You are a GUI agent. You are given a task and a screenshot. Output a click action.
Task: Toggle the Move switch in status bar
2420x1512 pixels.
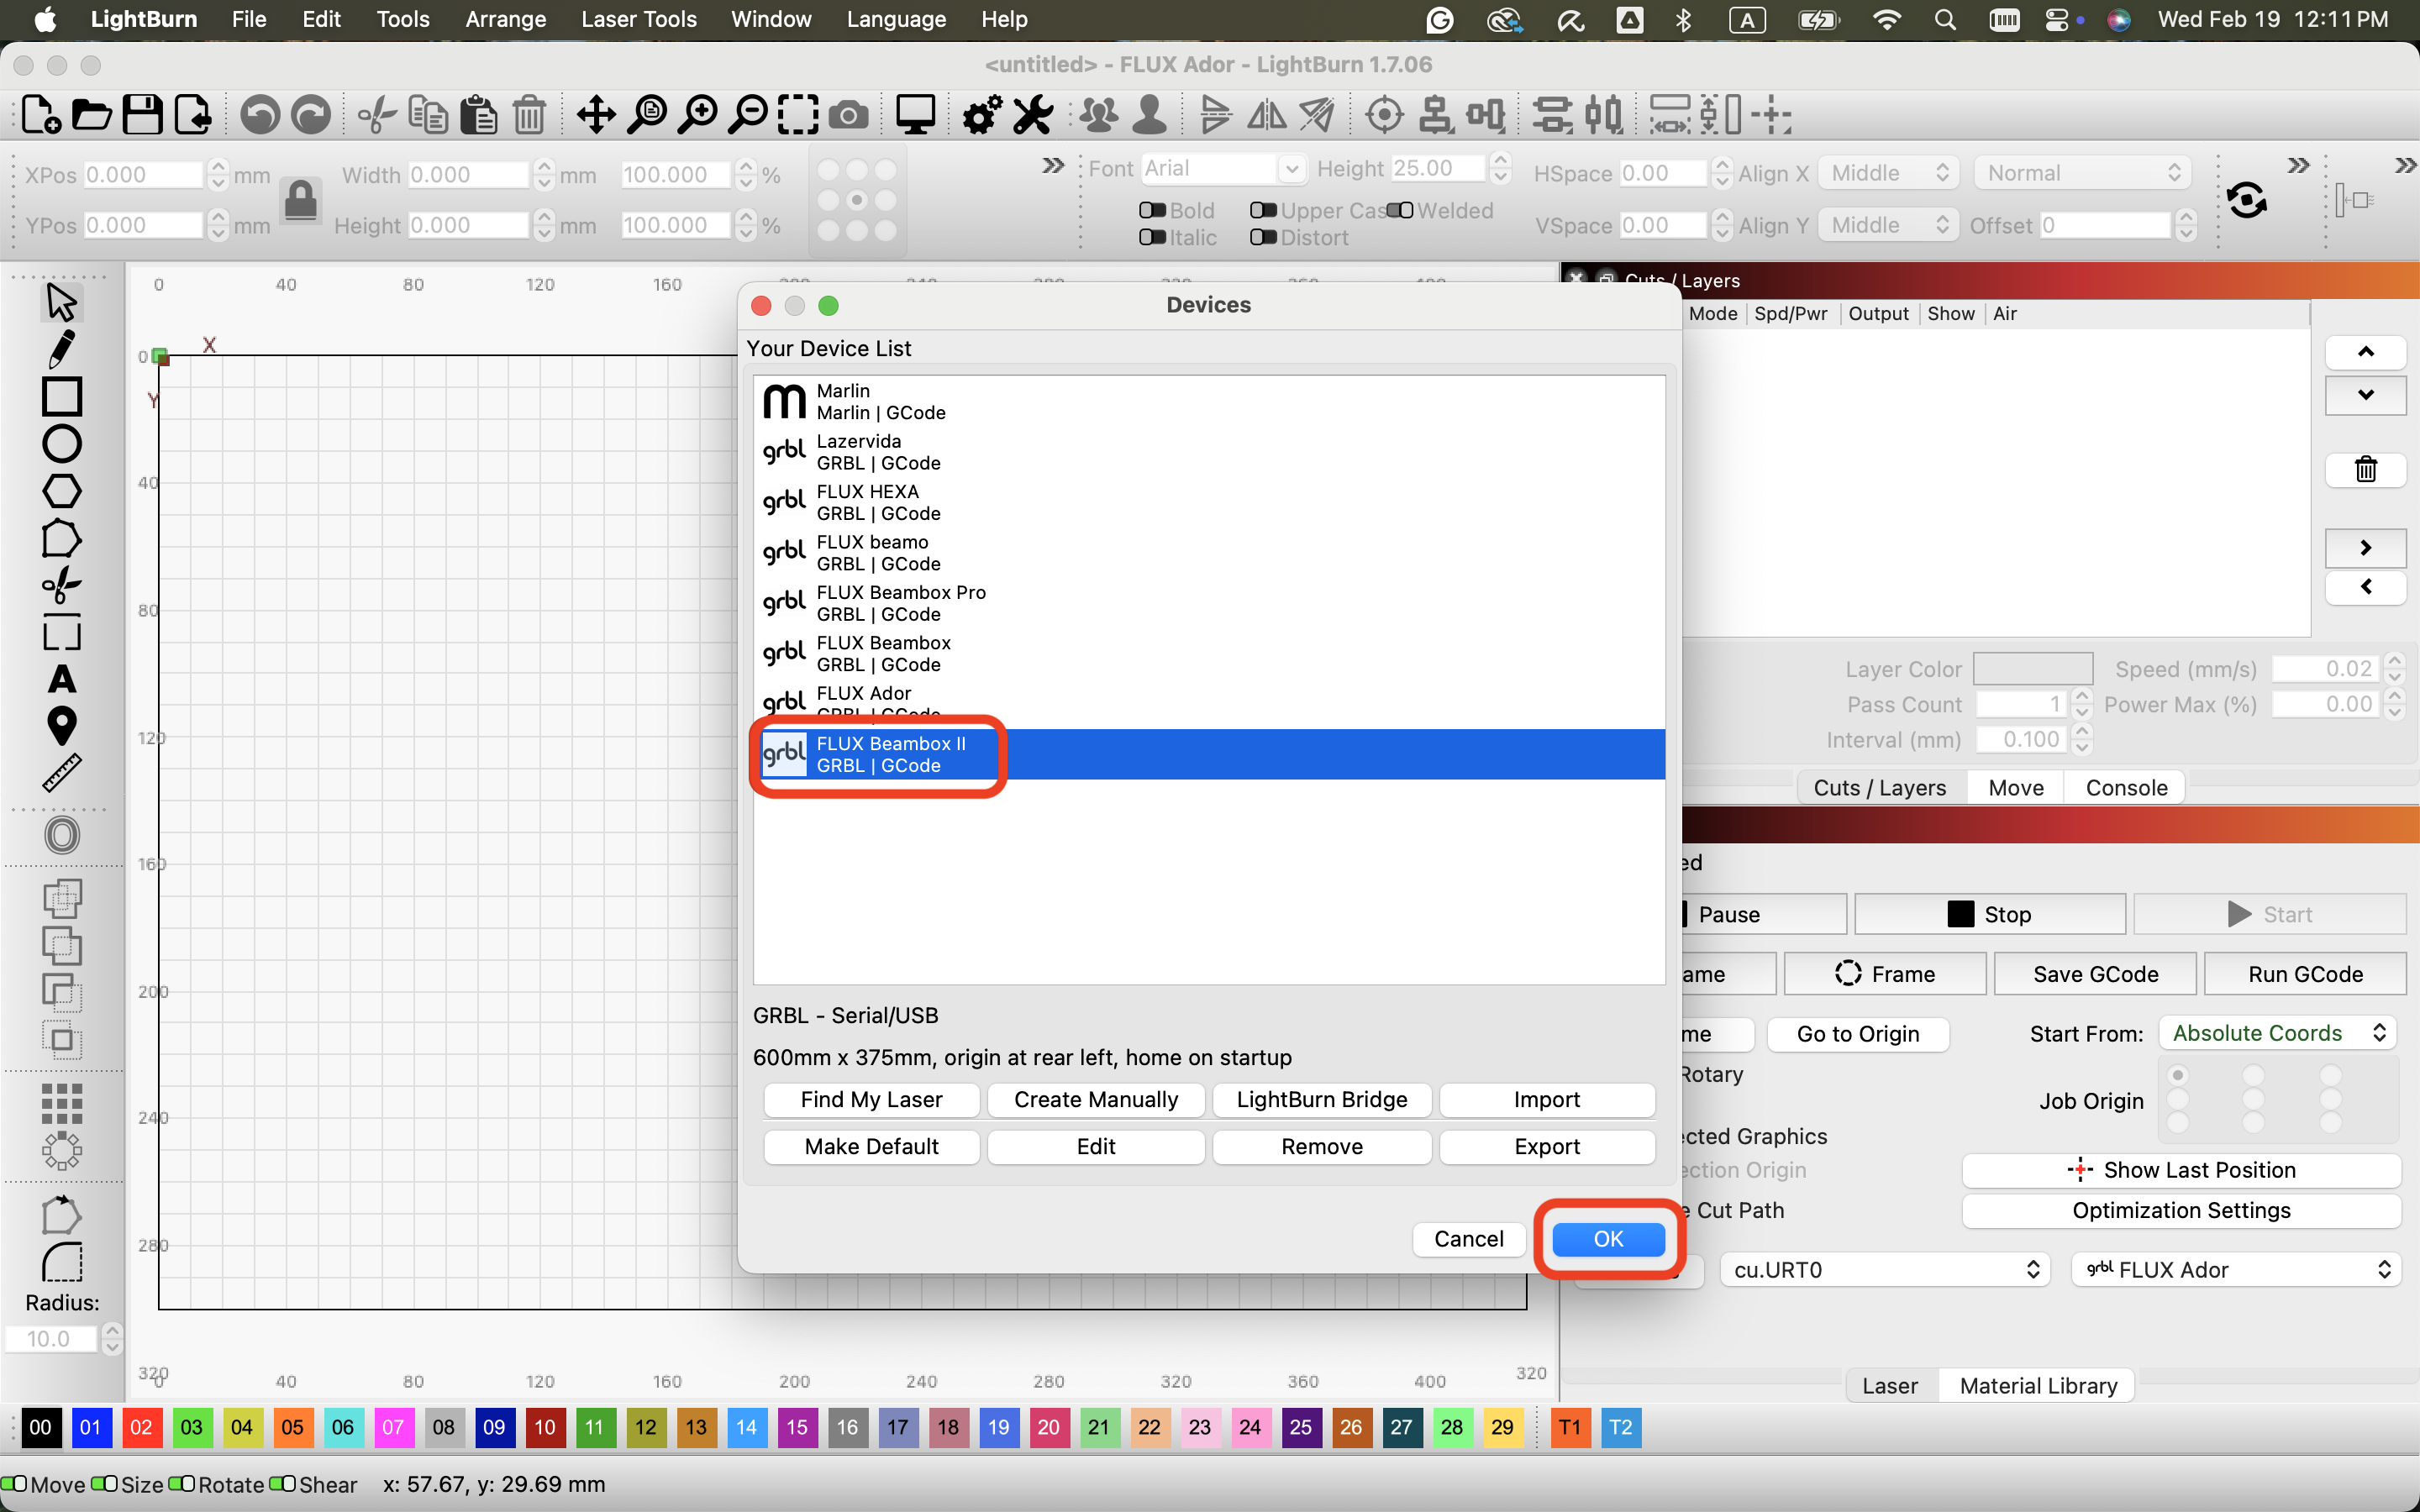[14, 1484]
